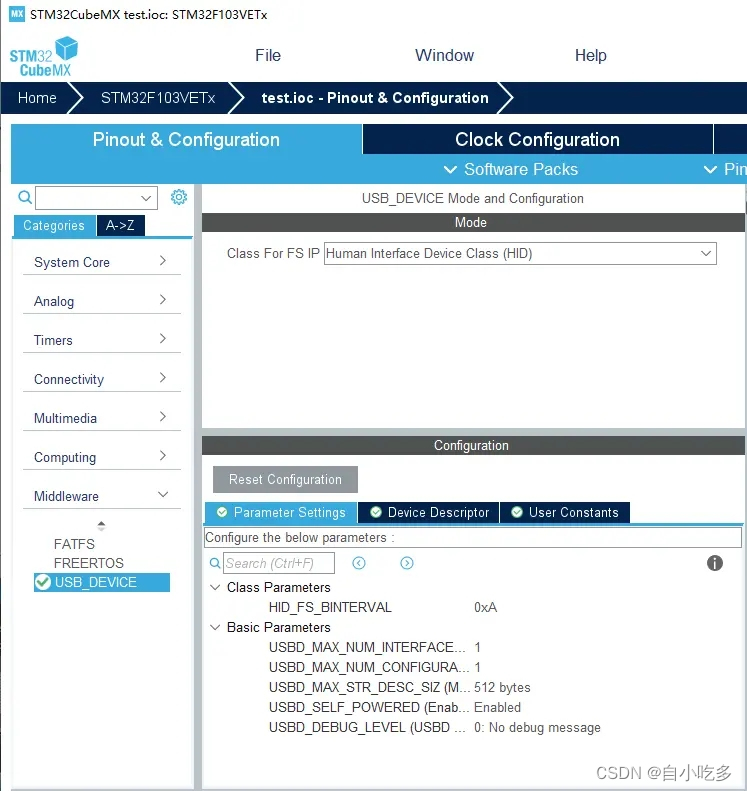Open the Window menu

[x=444, y=55]
